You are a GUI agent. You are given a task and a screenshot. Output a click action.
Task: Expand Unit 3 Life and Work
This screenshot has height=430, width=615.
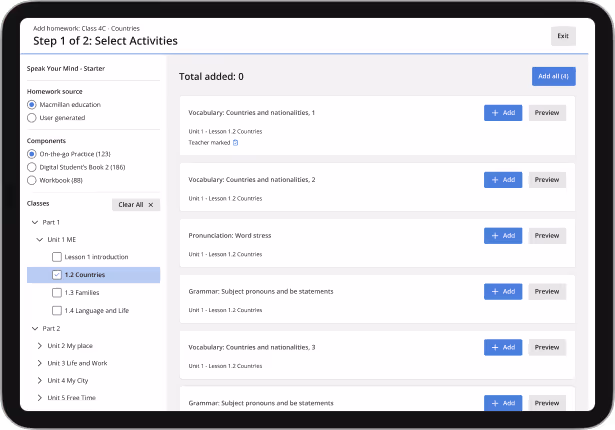pyautogui.click(x=40, y=363)
